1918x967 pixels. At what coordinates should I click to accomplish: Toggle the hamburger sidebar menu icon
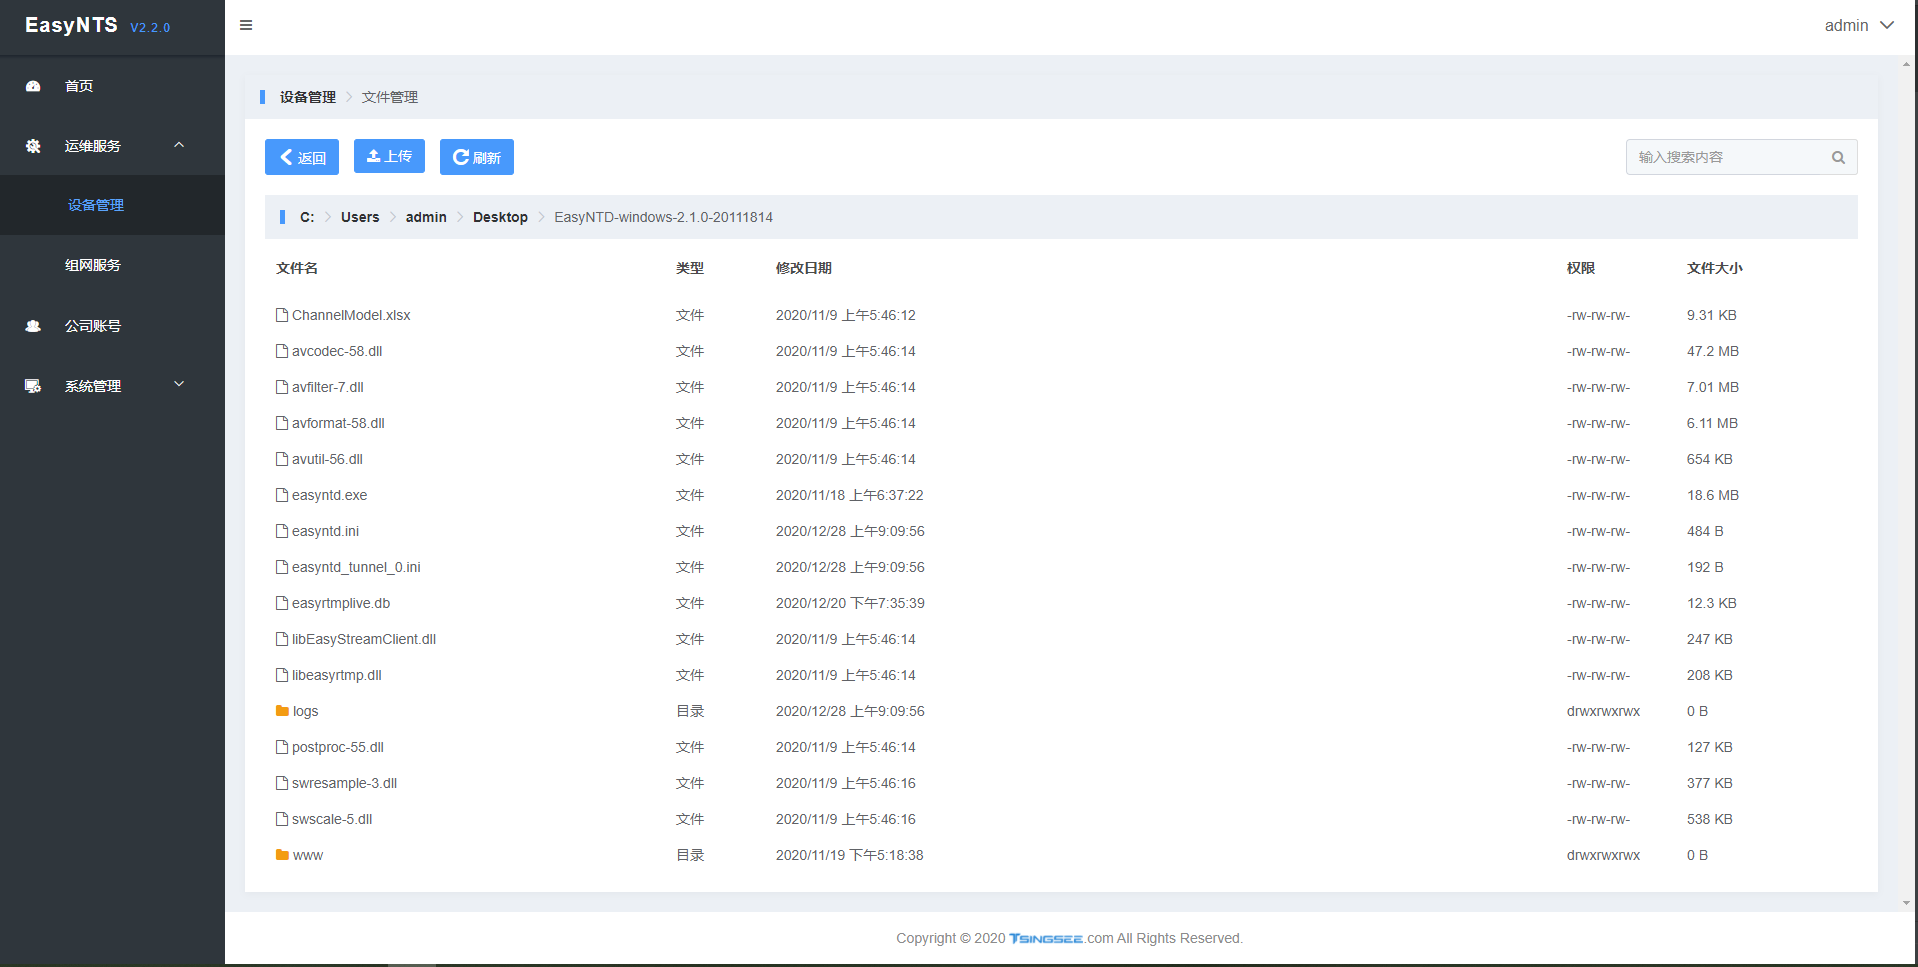246,25
